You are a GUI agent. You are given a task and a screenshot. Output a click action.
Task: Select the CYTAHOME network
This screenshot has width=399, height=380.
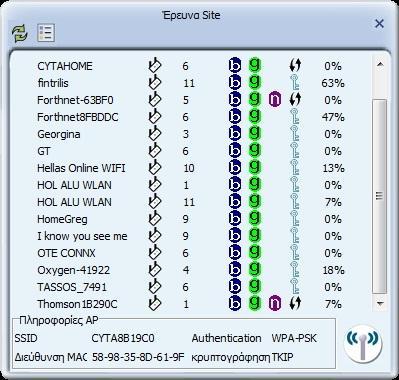tap(190, 66)
